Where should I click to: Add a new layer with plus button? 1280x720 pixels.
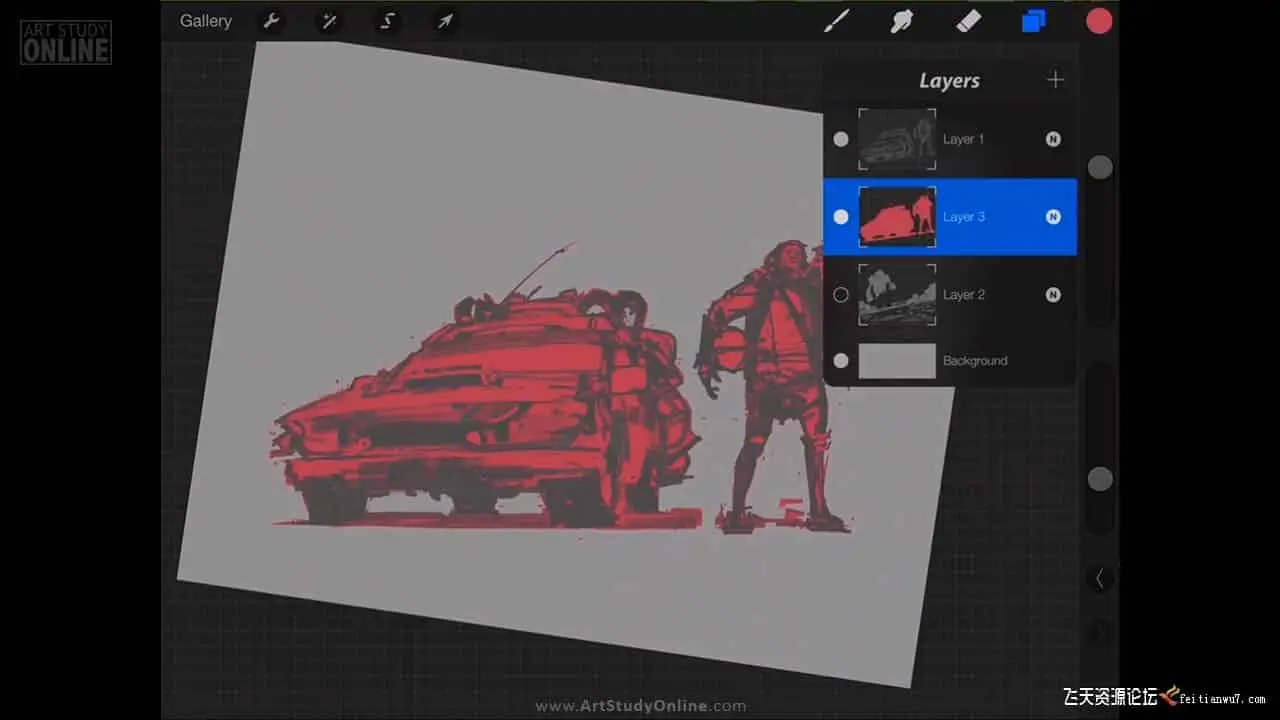click(x=1056, y=80)
